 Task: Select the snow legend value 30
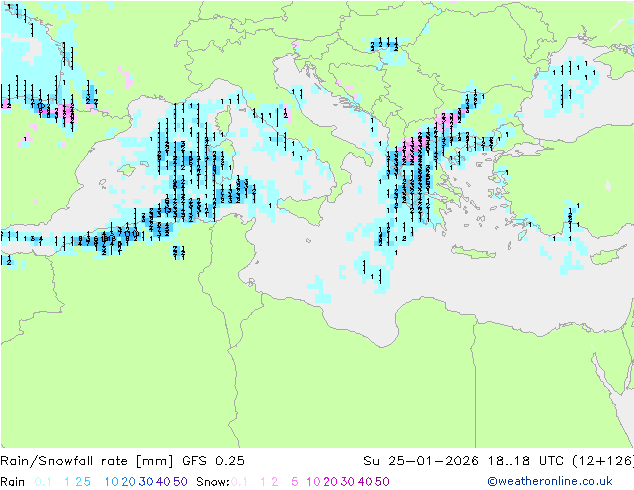348,482
